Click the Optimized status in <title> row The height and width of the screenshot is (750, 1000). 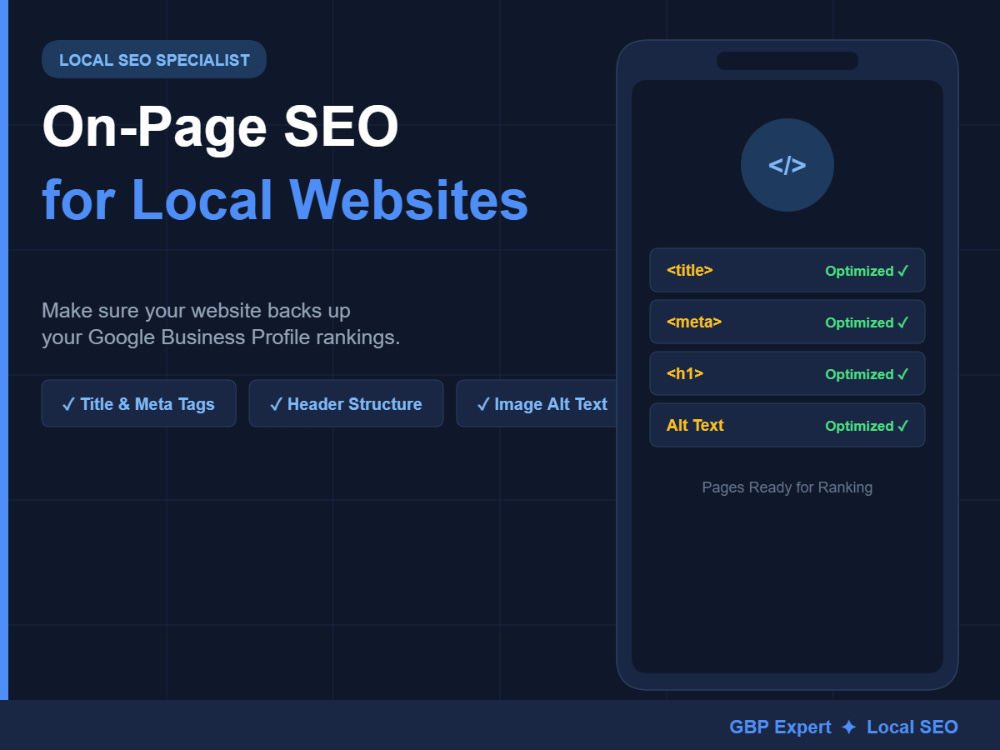click(867, 271)
